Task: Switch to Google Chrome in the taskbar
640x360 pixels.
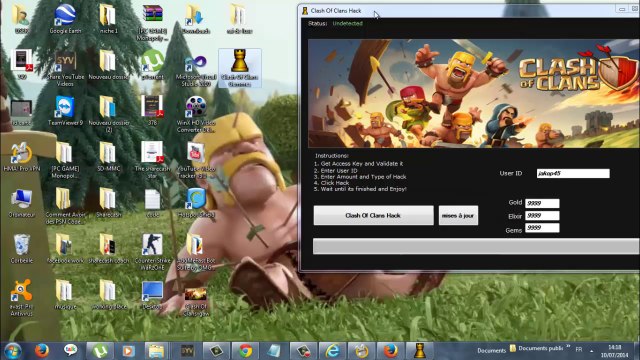Action: pos(245,351)
